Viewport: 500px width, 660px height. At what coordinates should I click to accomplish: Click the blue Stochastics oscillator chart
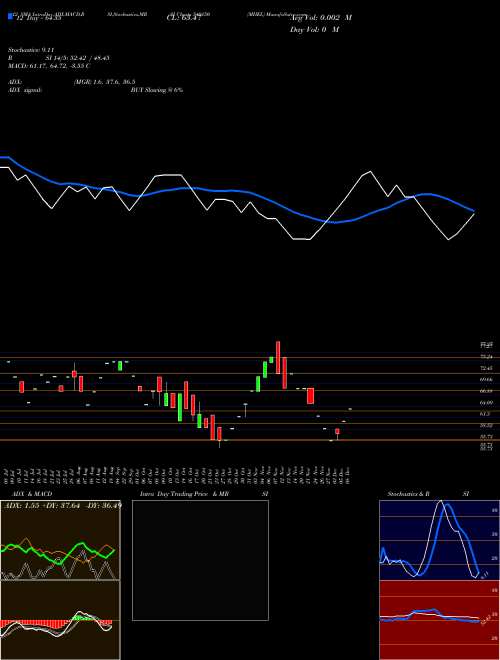coord(439,540)
